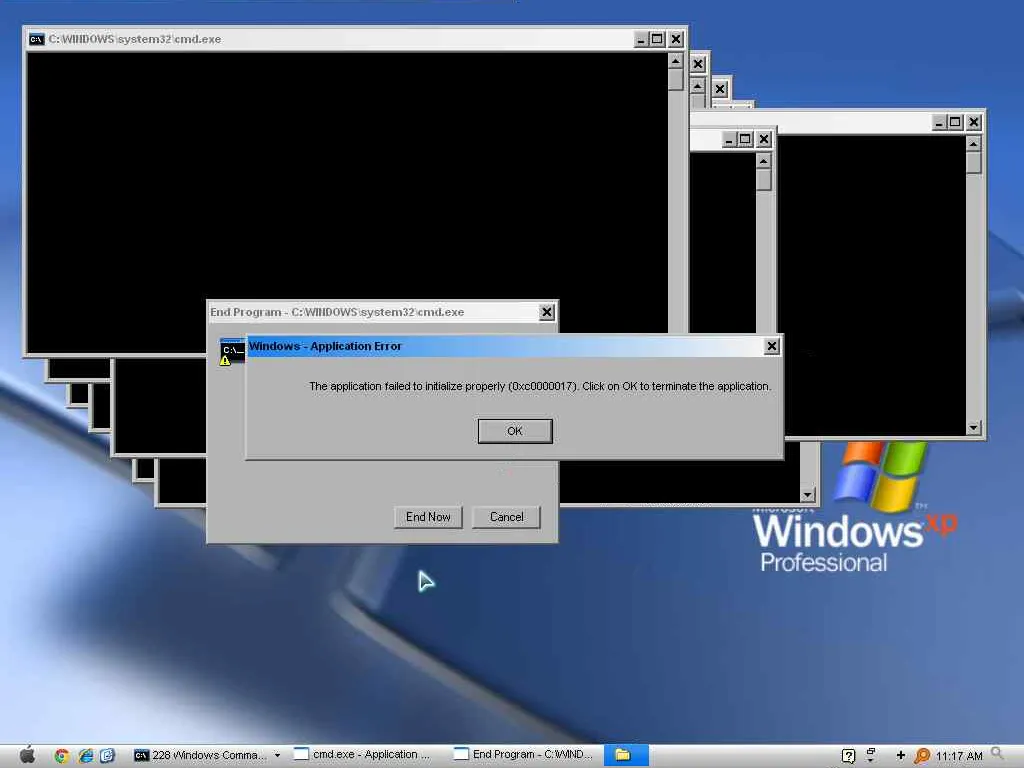Click the End Now button

pyautogui.click(x=428, y=517)
